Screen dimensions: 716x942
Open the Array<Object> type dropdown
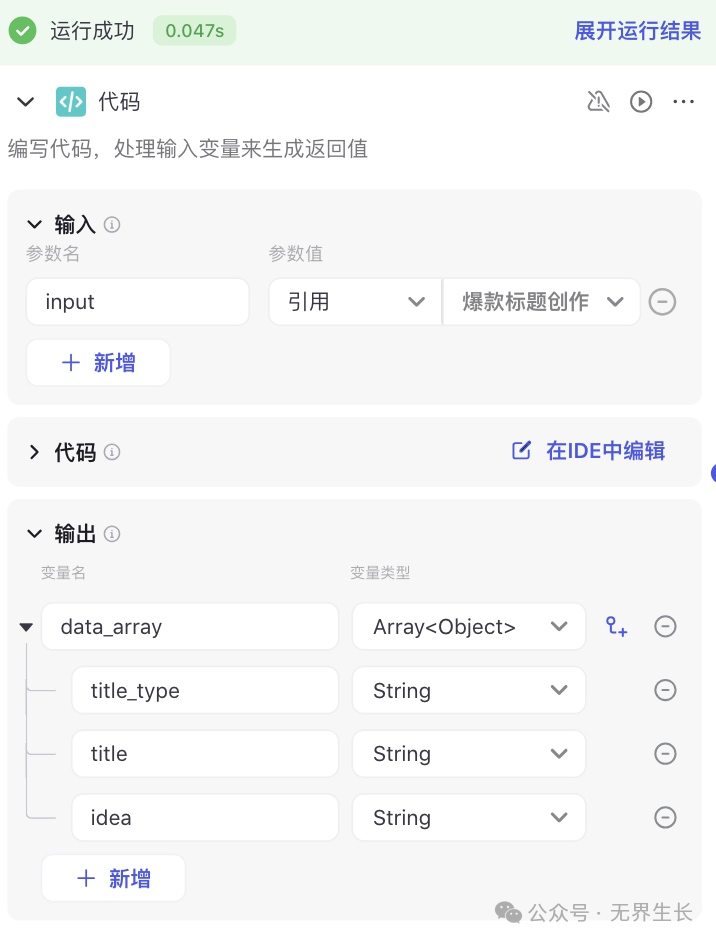[x=468, y=627]
